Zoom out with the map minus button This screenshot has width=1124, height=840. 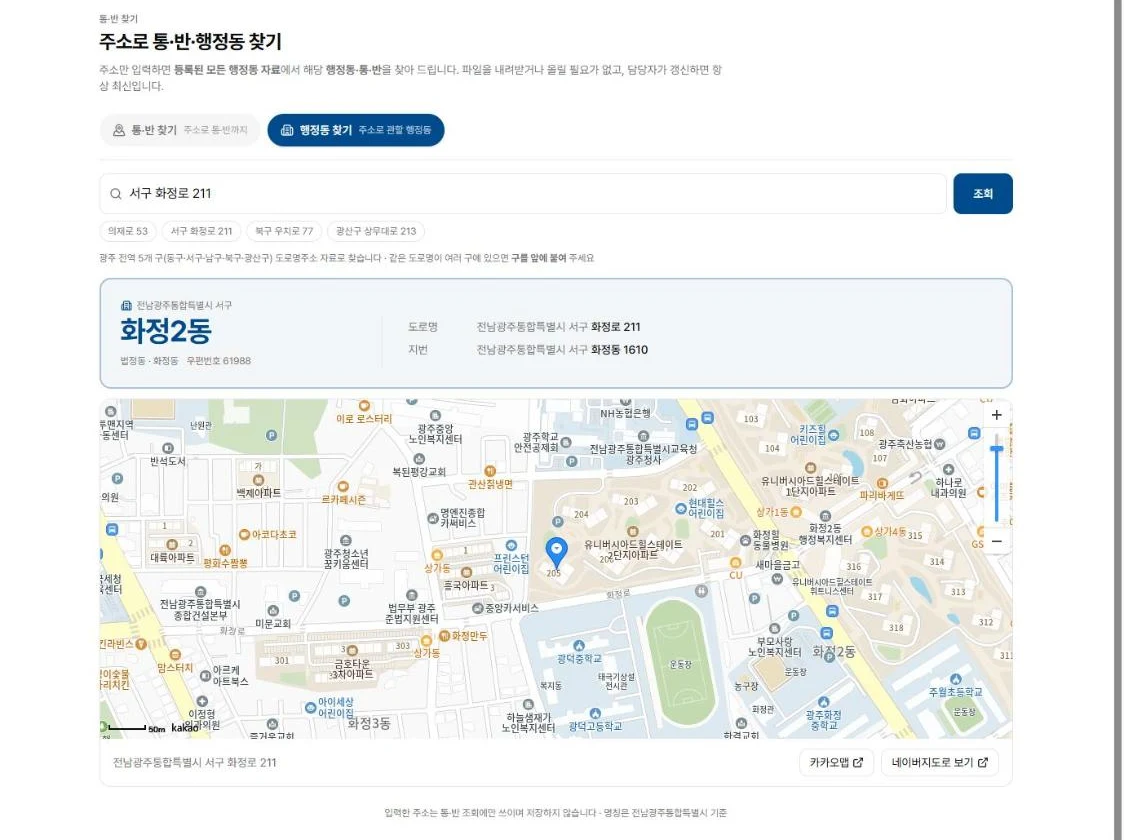[996, 541]
